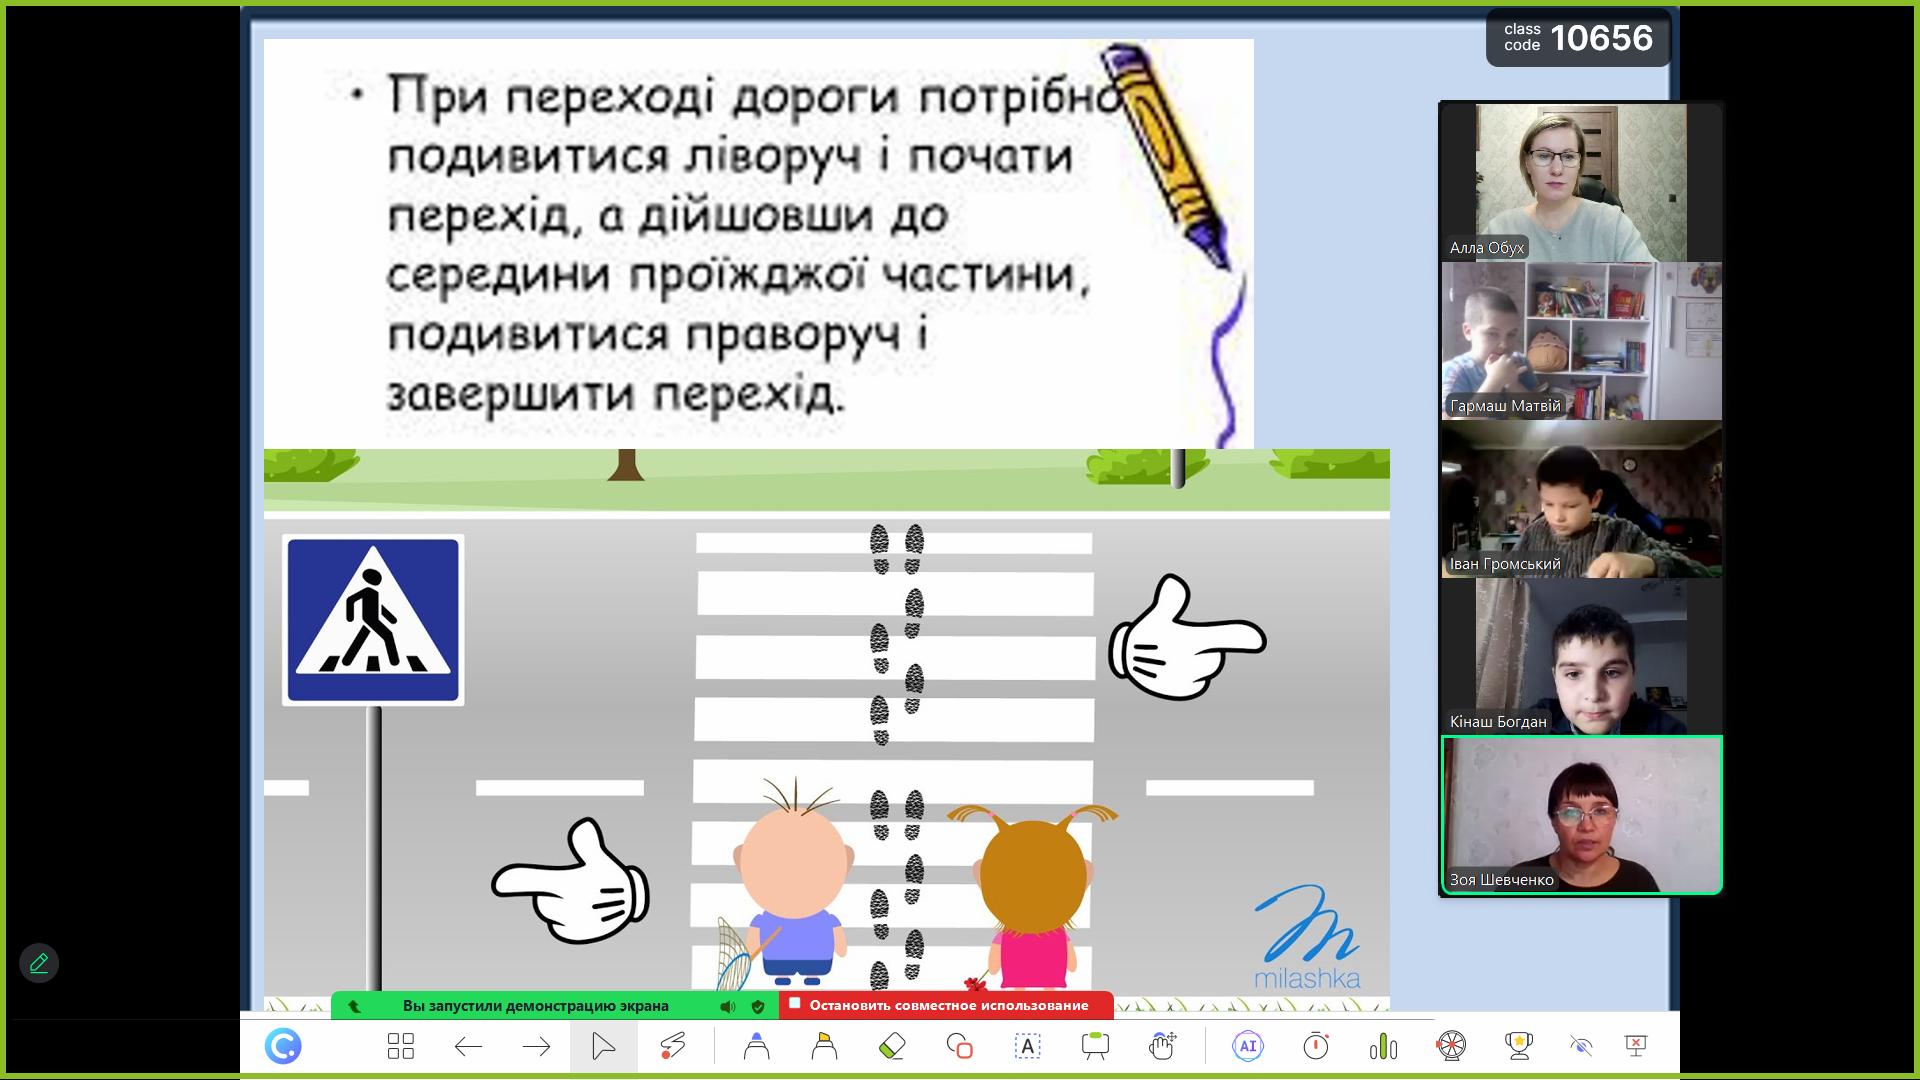Image resolution: width=1920 pixels, height=1080 pixels.
Task: Open the name picker wheel
Action: coord(1451,1046)
